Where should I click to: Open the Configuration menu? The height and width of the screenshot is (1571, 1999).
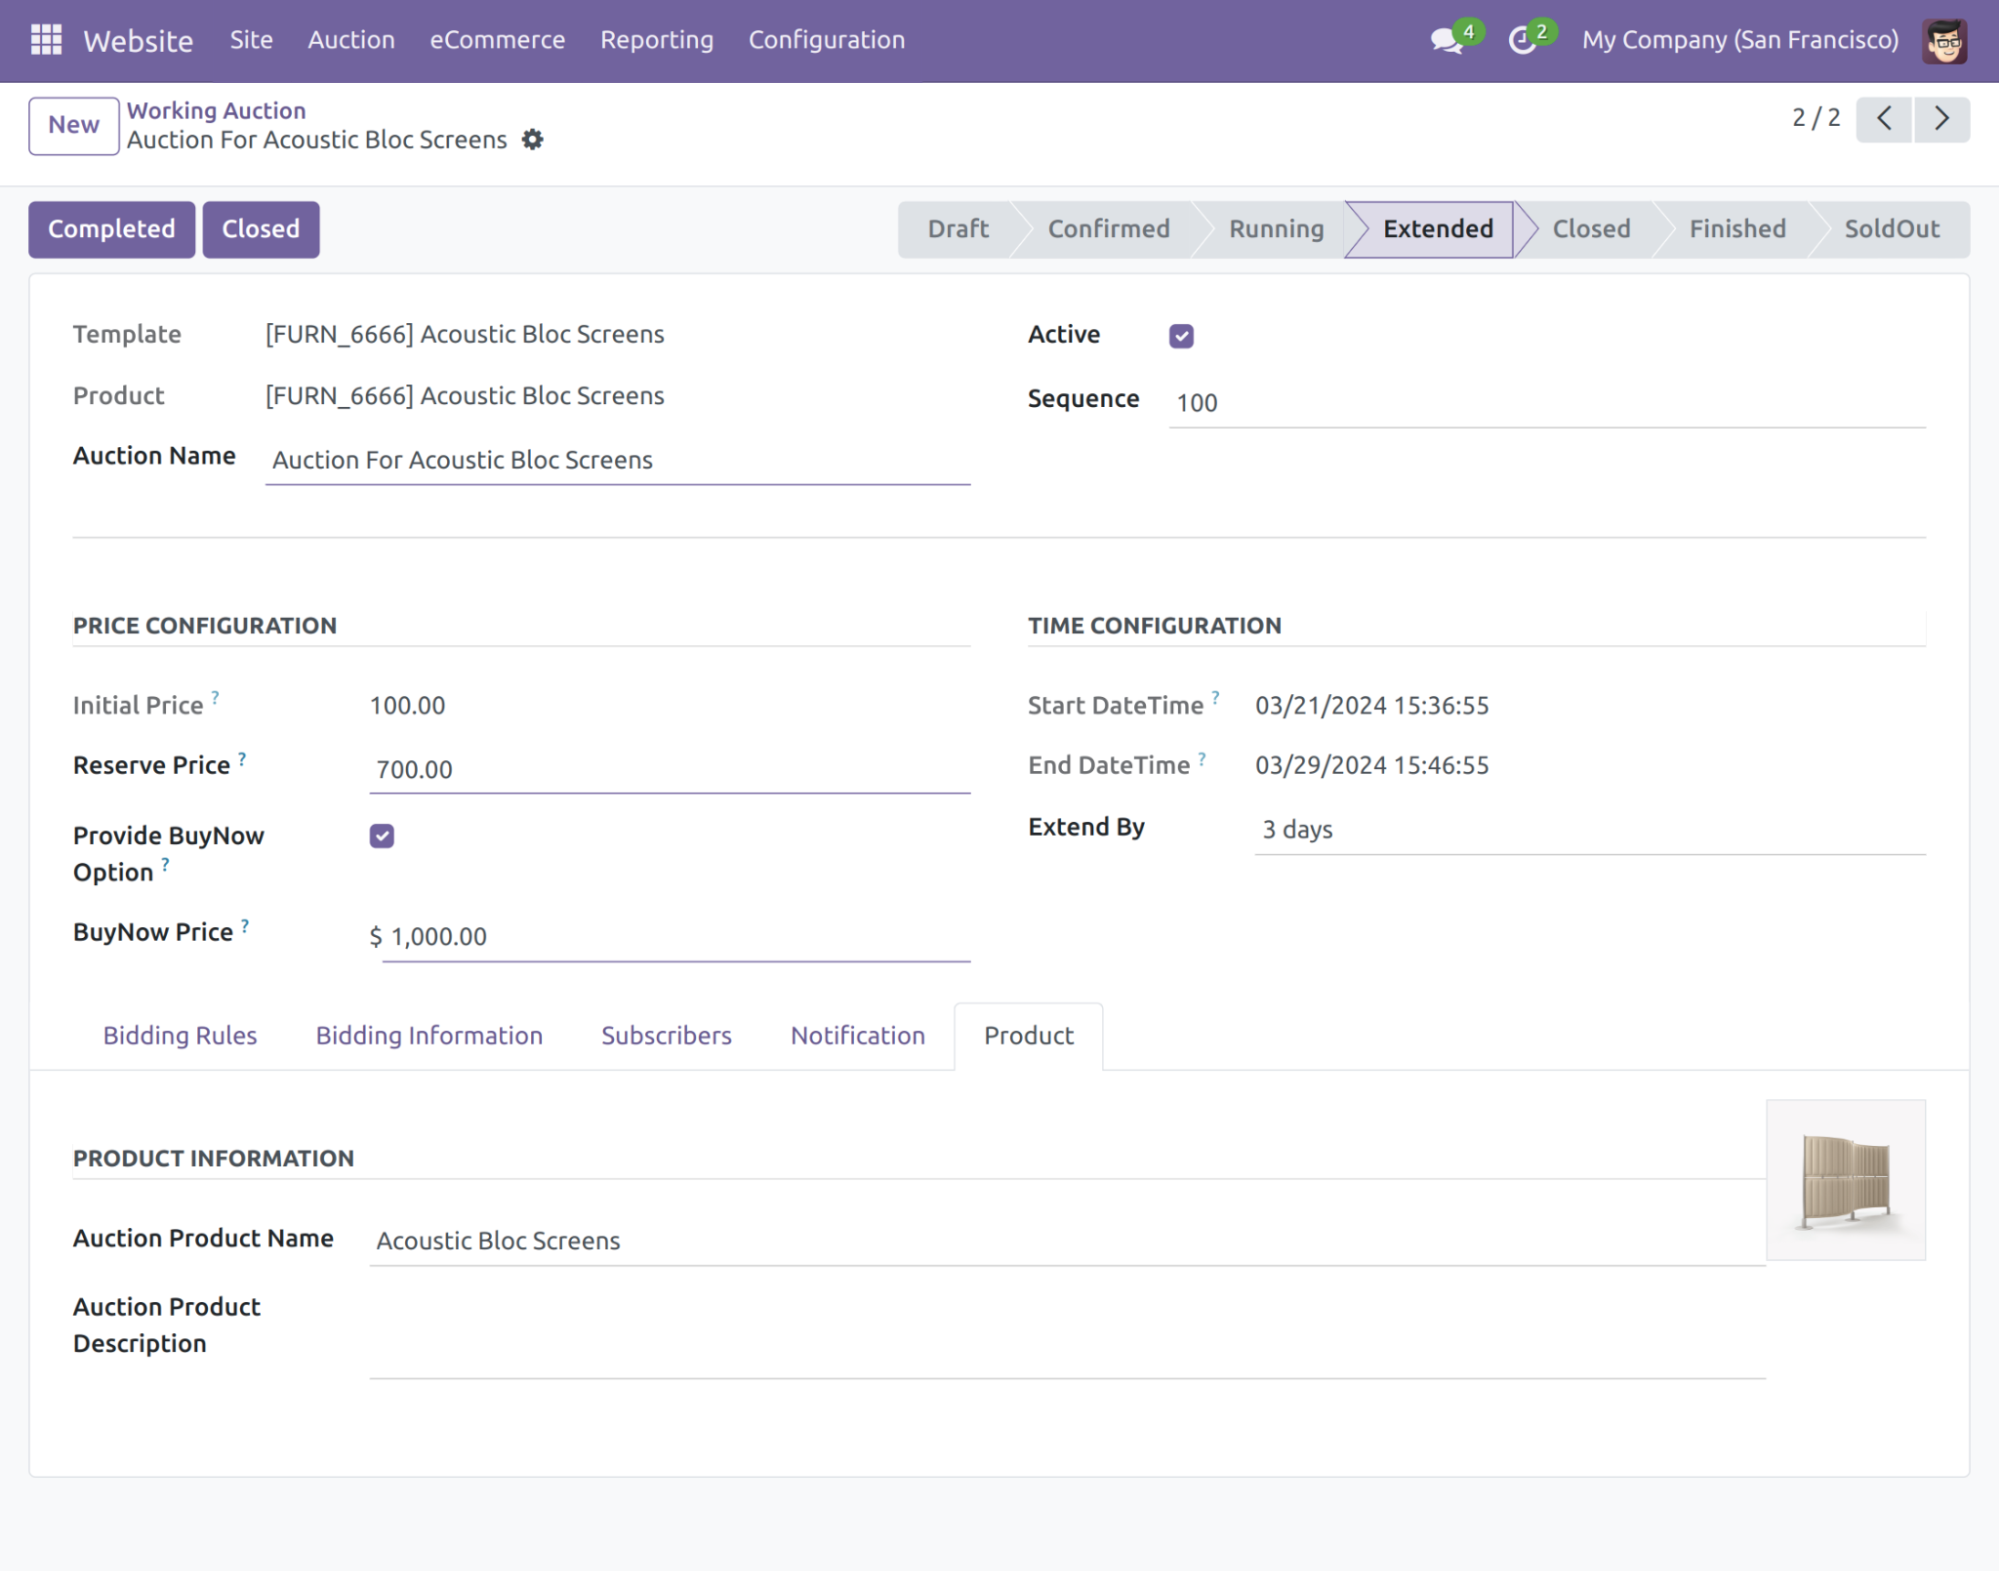(826, 40)
